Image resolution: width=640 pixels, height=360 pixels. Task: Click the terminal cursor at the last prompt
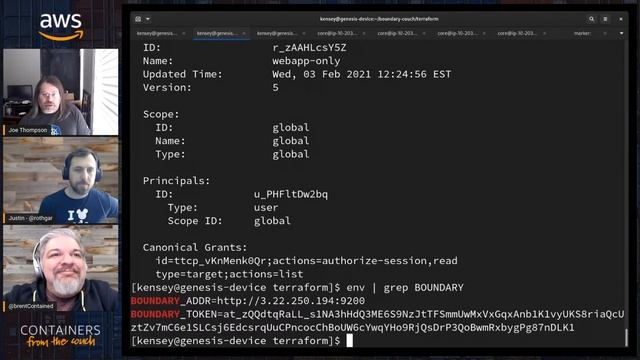click(x=349, y=340)
